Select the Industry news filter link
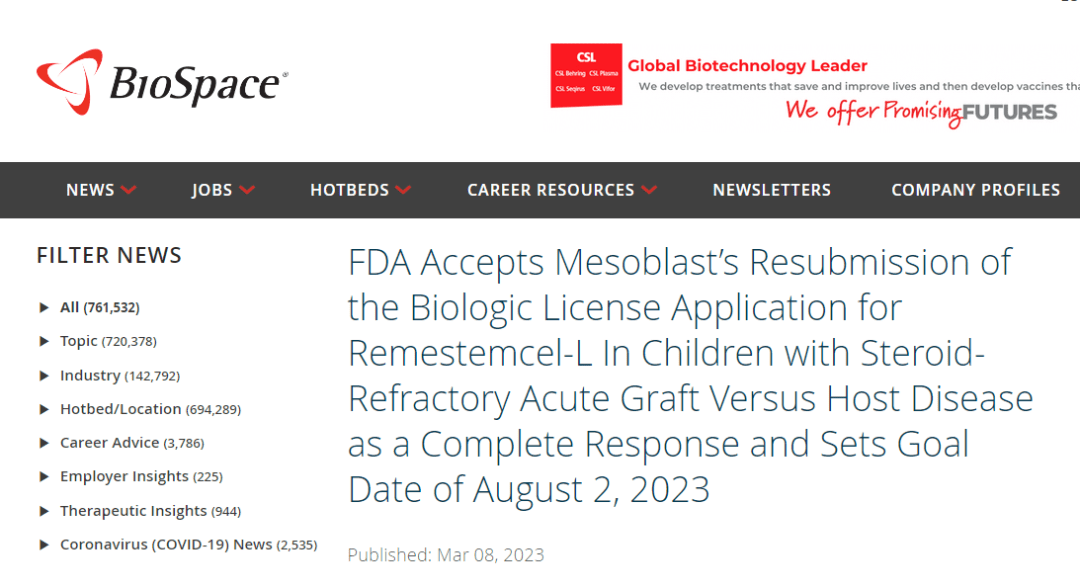 [90, 375]
